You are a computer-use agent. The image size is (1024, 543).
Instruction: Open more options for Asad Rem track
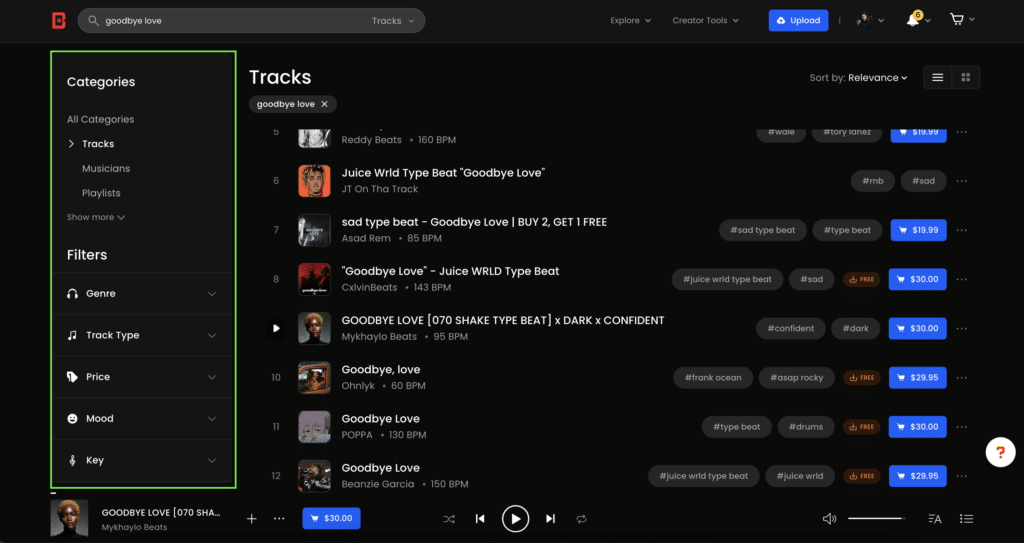point(961,230)
